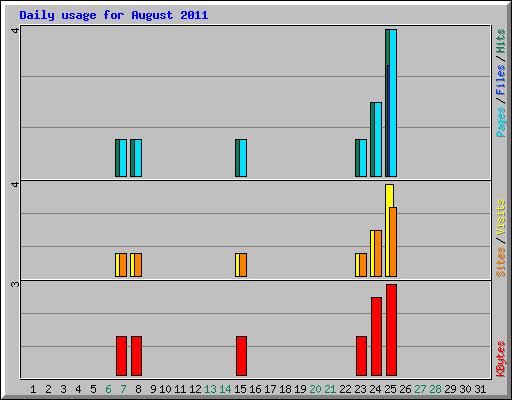Pick the orange Sites bar for day 15

pos(243,265)
